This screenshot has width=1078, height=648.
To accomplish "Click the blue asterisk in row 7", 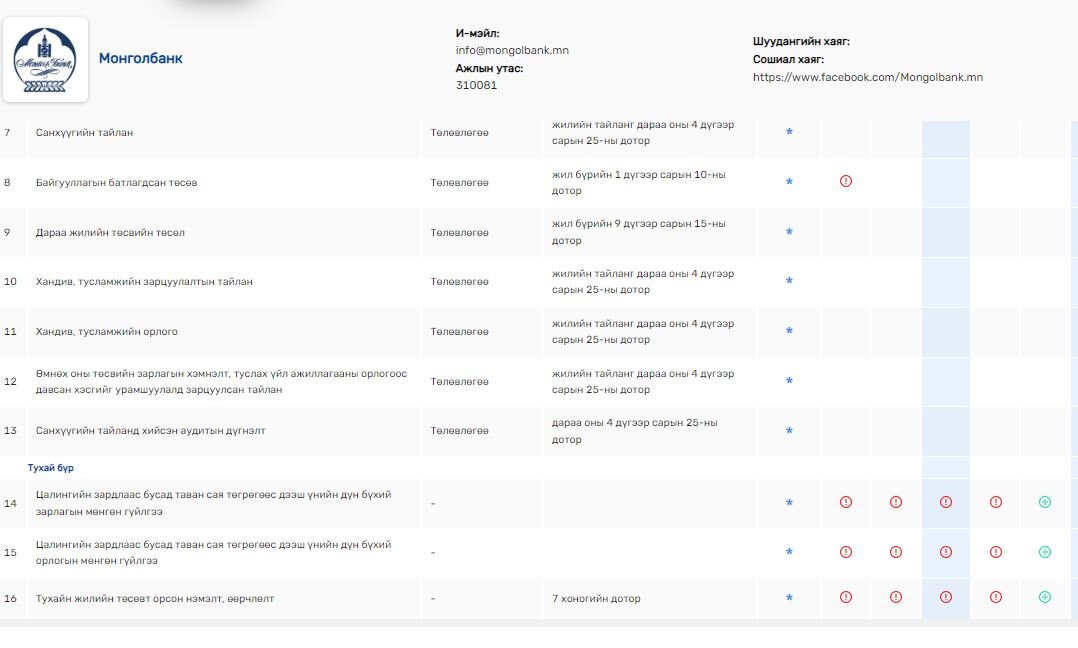I will 789,132.
